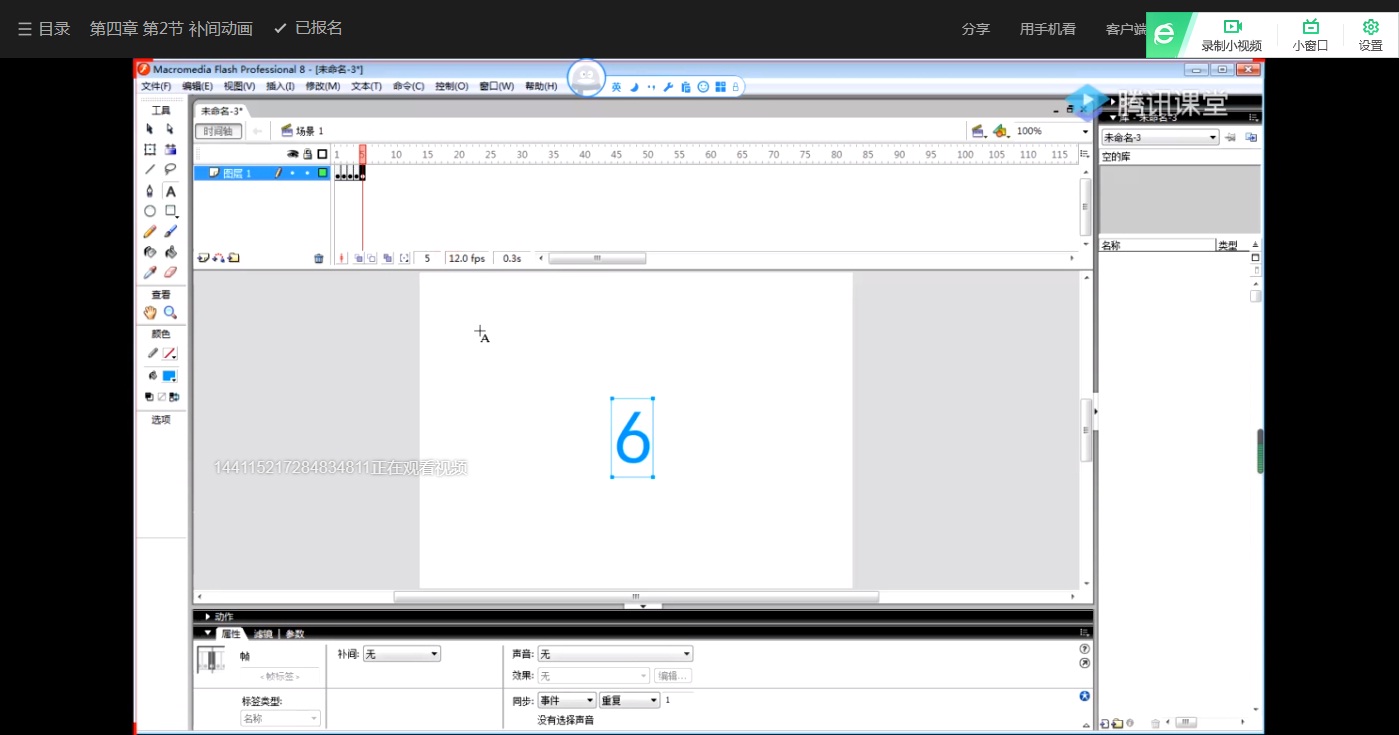The width and height of the screenshot is (1399, 735).
Task: Pick the Eraser tool
Action: tap(170, 271)
